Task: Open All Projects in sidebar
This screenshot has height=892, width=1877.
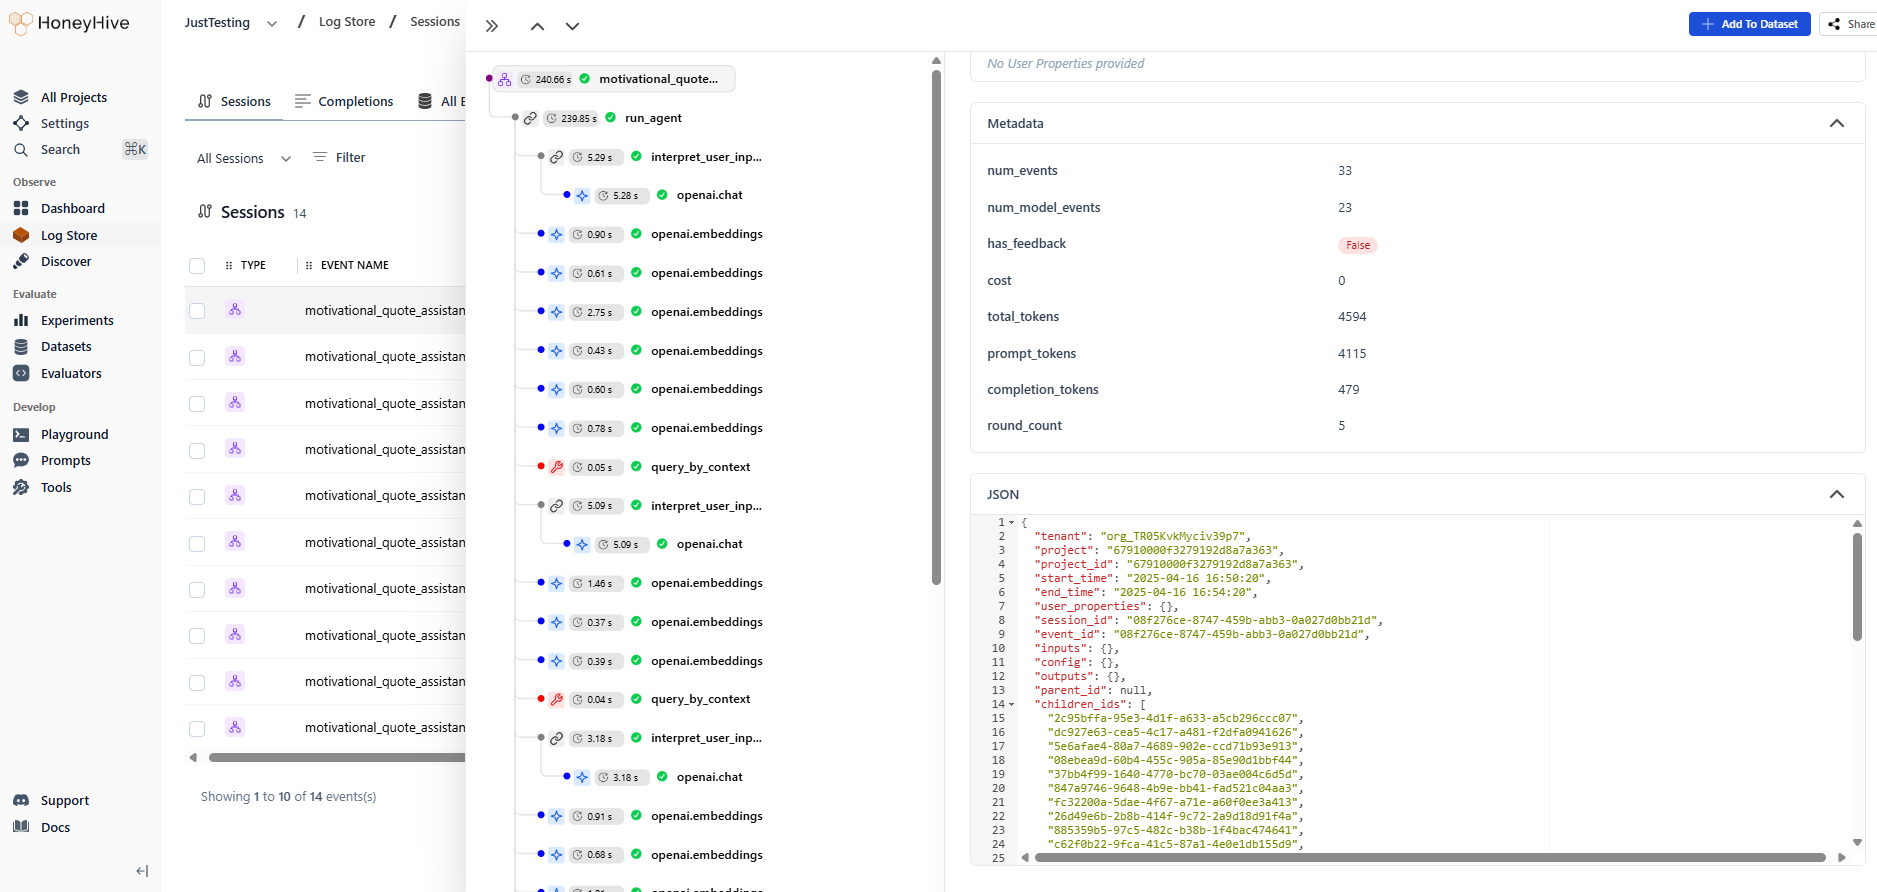Action: pyautogui.click(x=73, y=97)
